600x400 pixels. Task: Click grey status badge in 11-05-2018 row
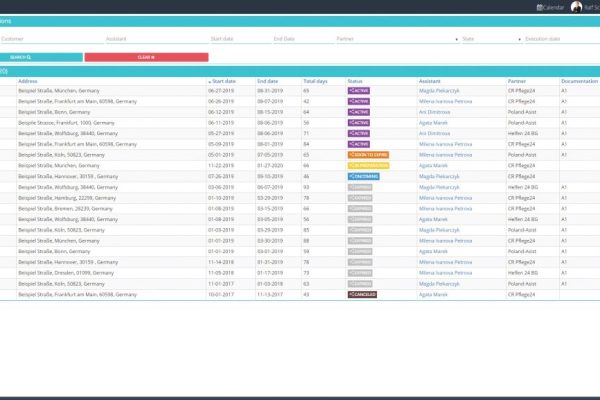click(x=360, y=273)
